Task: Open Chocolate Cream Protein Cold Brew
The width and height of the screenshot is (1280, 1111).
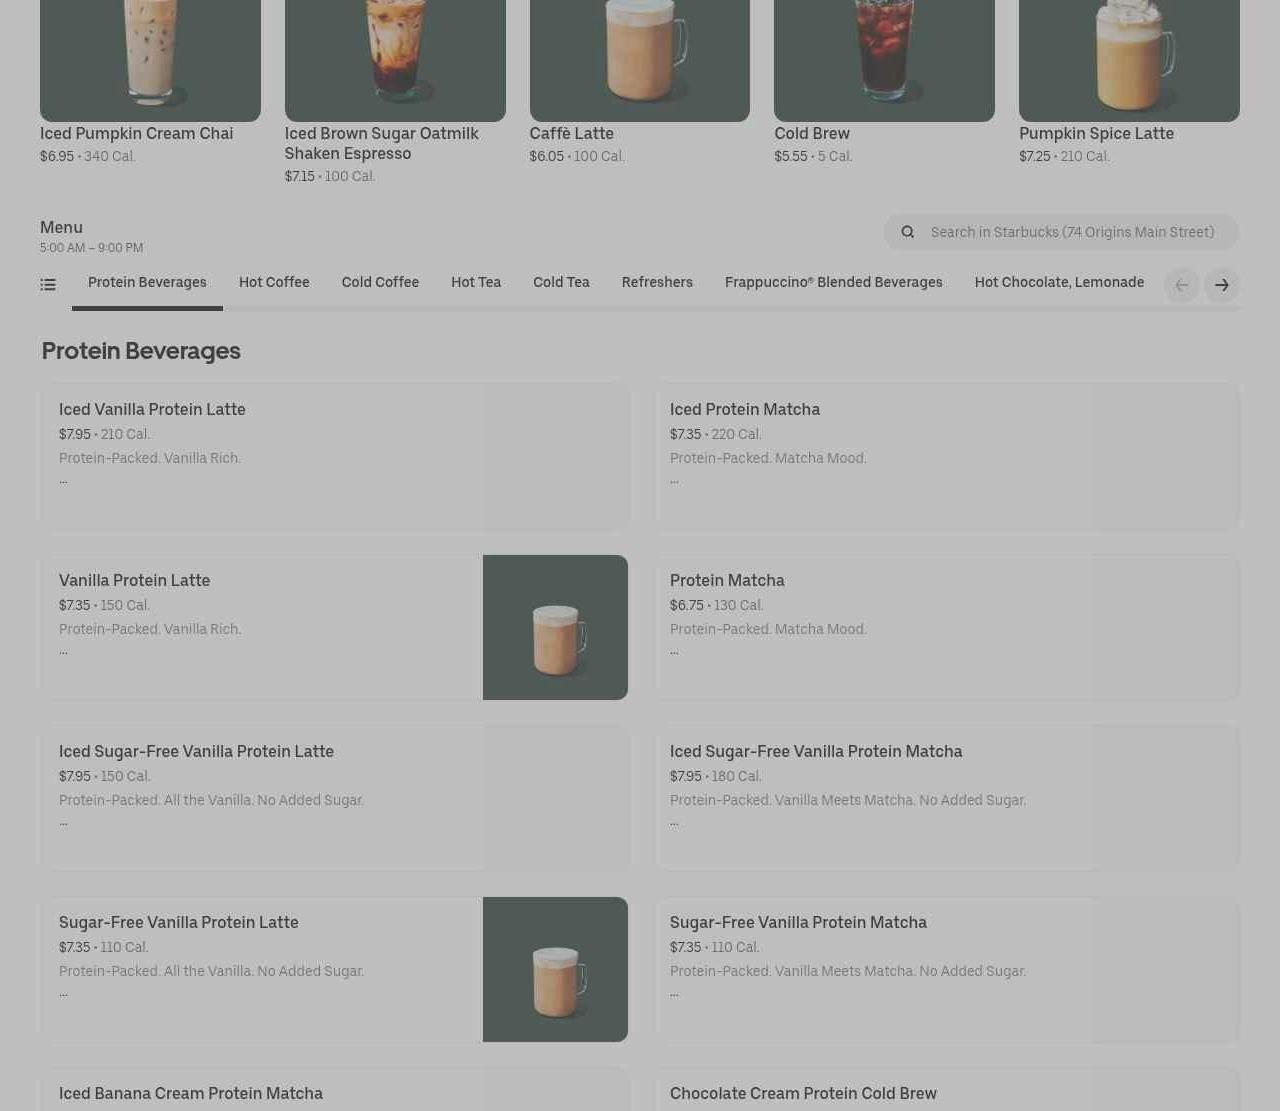Action: coord(947,1090)
